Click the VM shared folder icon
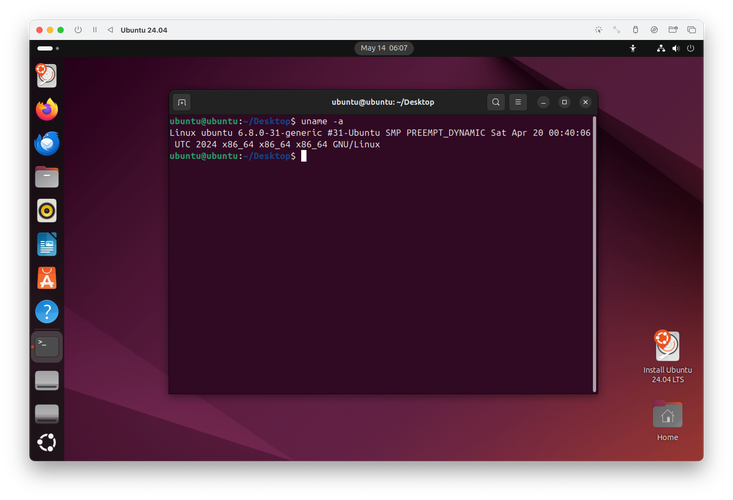Screen dimensions: 733x500 click(673, 30)
